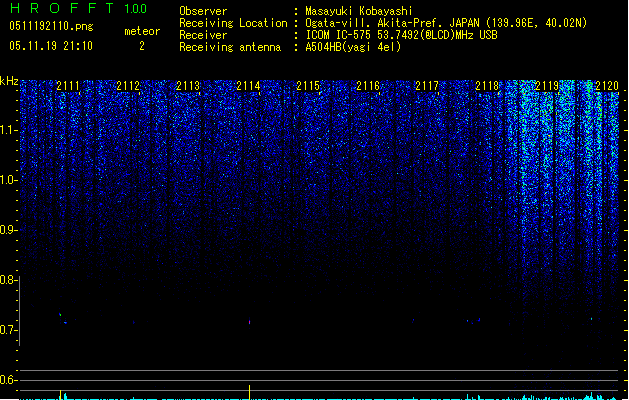Click the 0.8 frequency axis label
The height and width of the screenshot is (400, 629).
[x=8, y=280]
